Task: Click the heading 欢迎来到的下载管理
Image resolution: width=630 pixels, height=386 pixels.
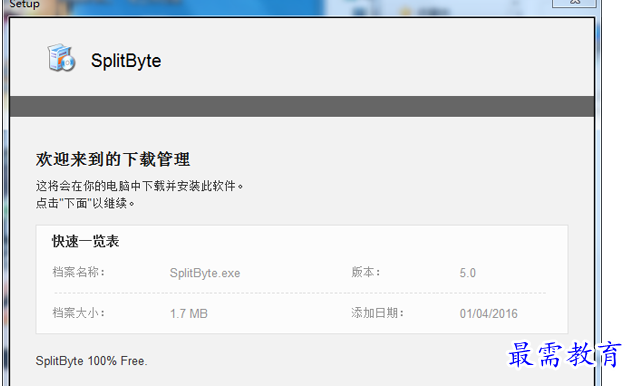Action: pos(113,159)
